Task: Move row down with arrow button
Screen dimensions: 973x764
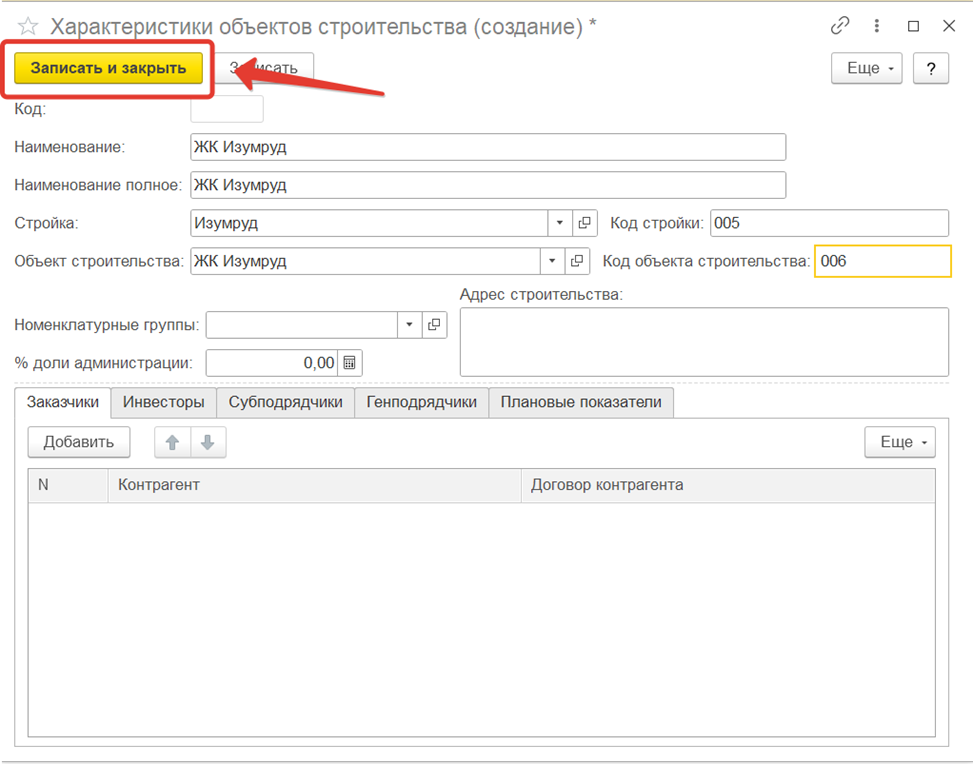Action: [x=207, y=442]
